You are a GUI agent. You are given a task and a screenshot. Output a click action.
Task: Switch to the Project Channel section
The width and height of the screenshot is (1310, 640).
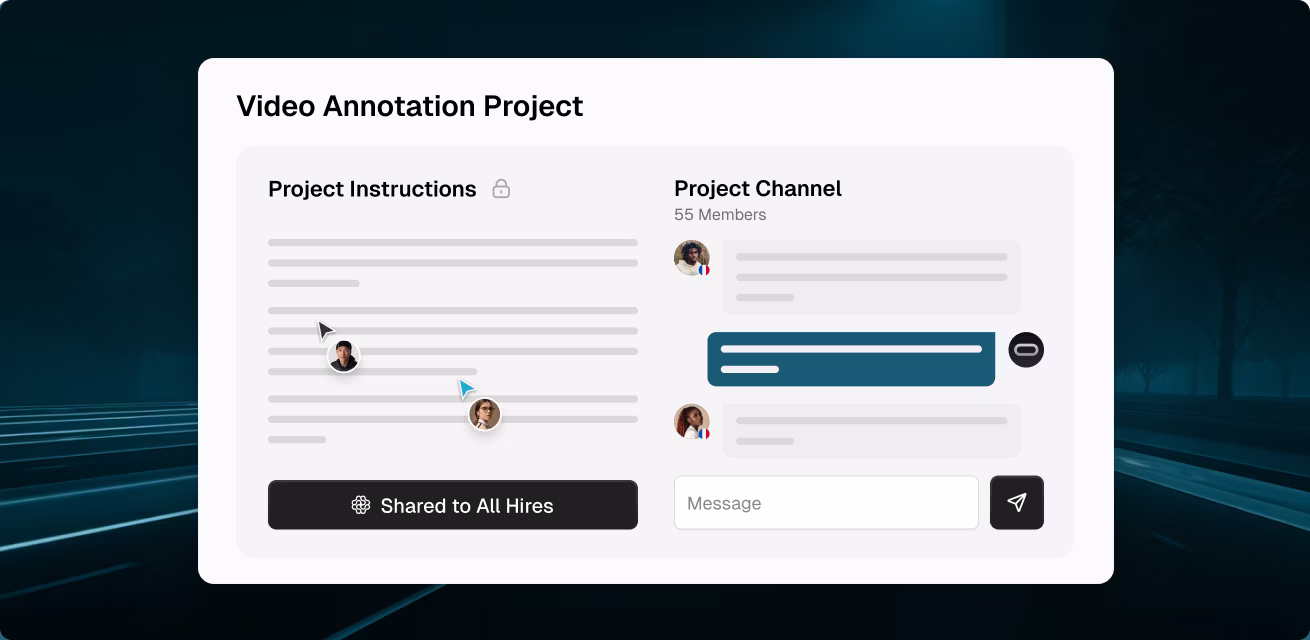(758, 188)
